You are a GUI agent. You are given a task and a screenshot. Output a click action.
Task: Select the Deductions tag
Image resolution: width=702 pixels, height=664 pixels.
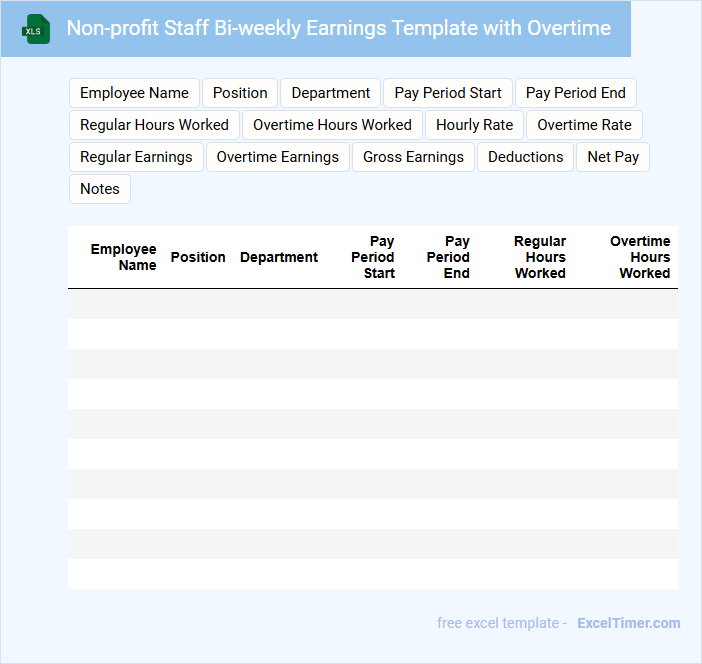click(525, 157)
